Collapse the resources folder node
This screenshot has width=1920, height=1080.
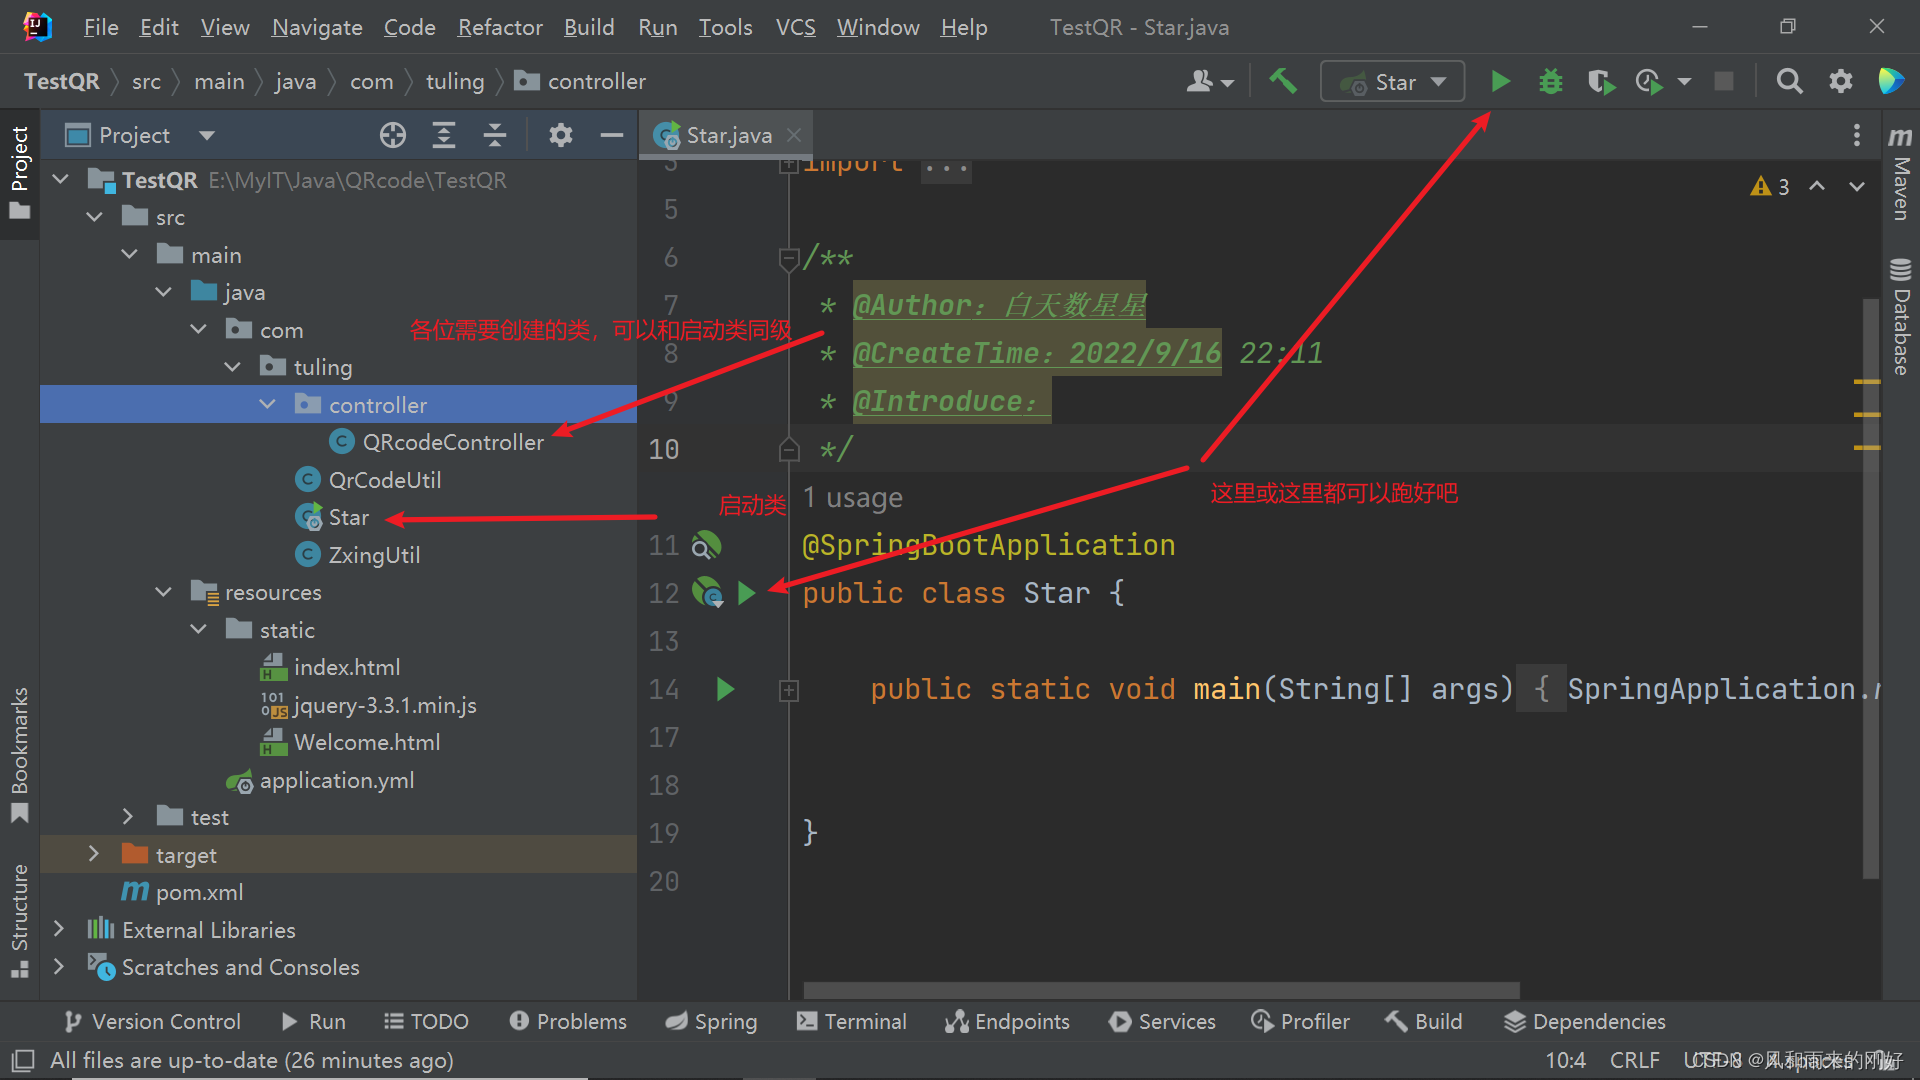[x=164, y=592]
